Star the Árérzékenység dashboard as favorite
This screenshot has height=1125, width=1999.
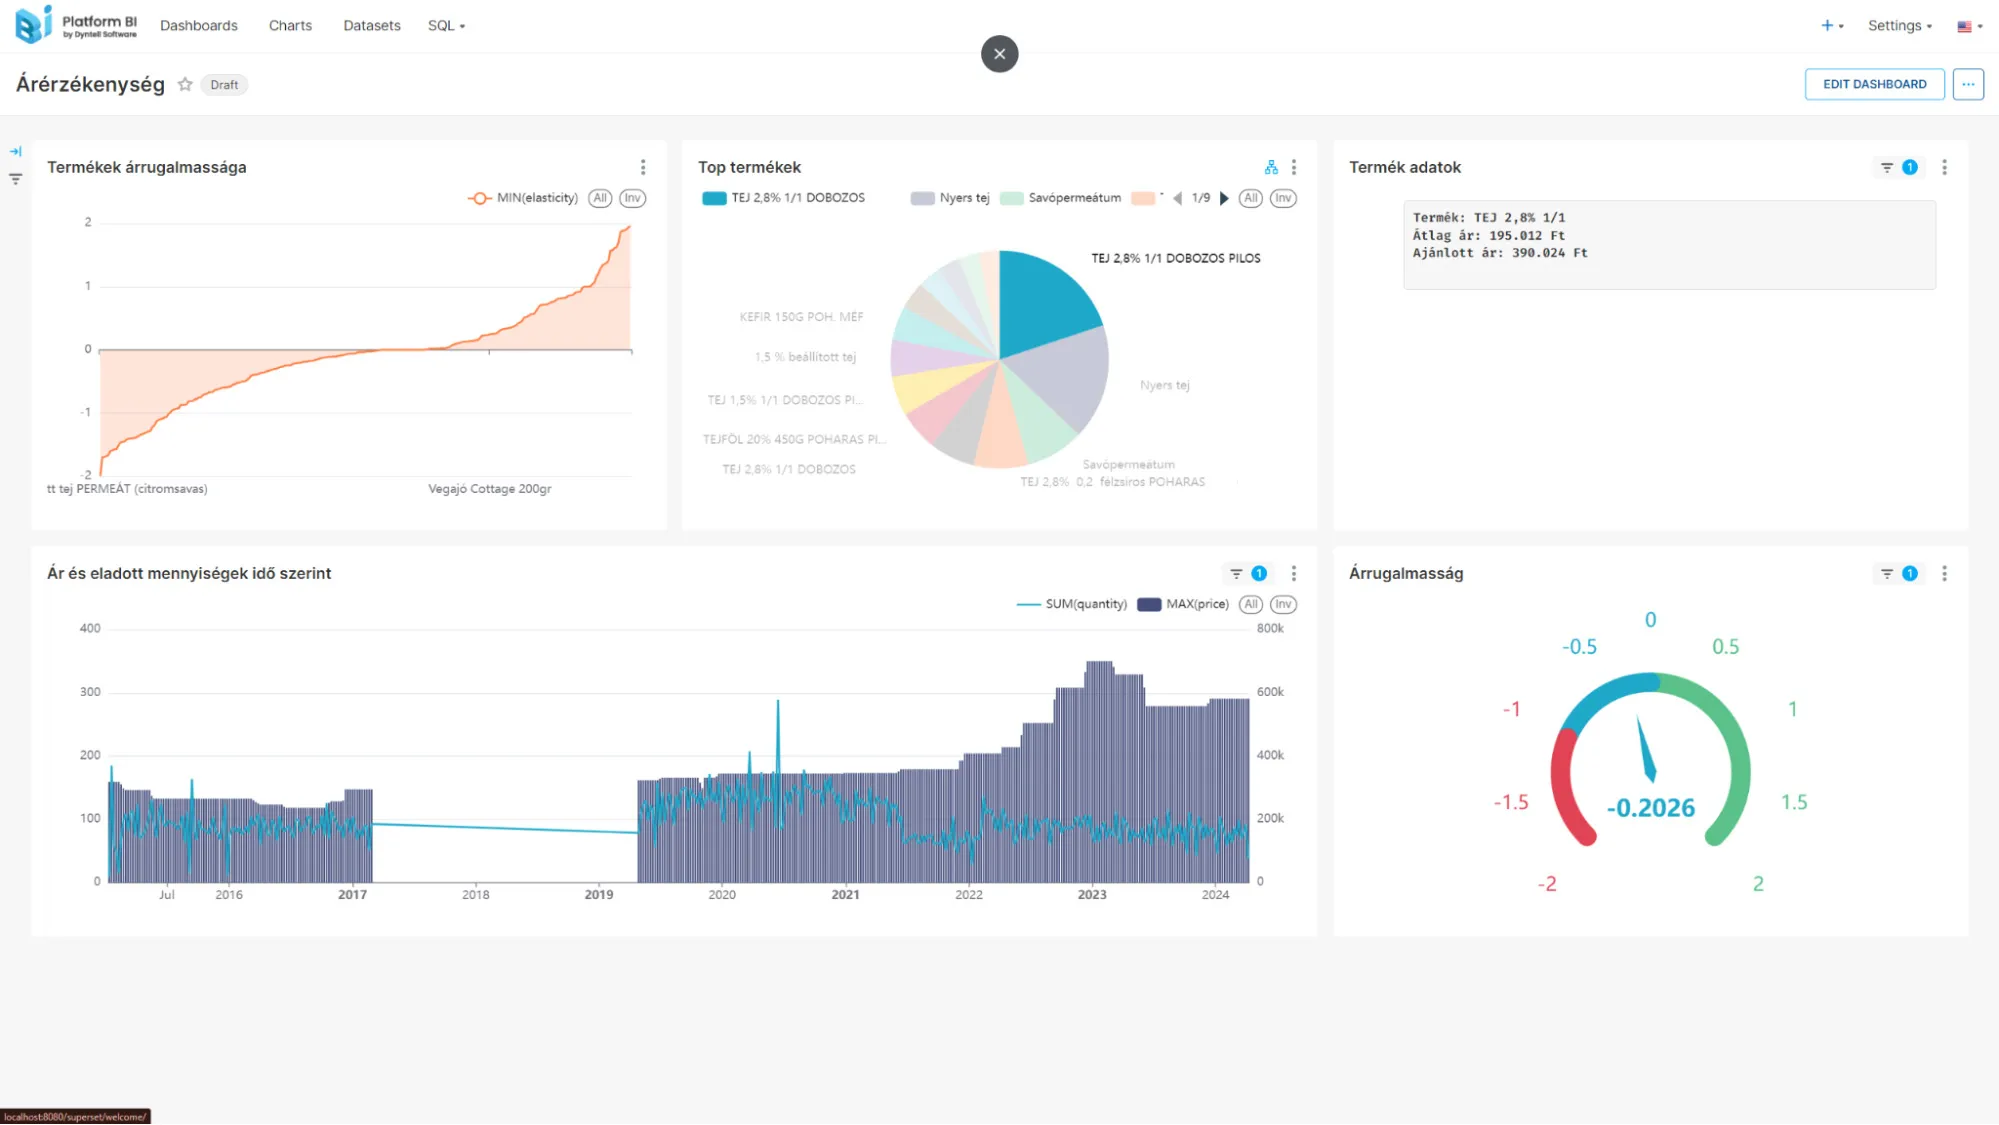[x=185, y=85]
